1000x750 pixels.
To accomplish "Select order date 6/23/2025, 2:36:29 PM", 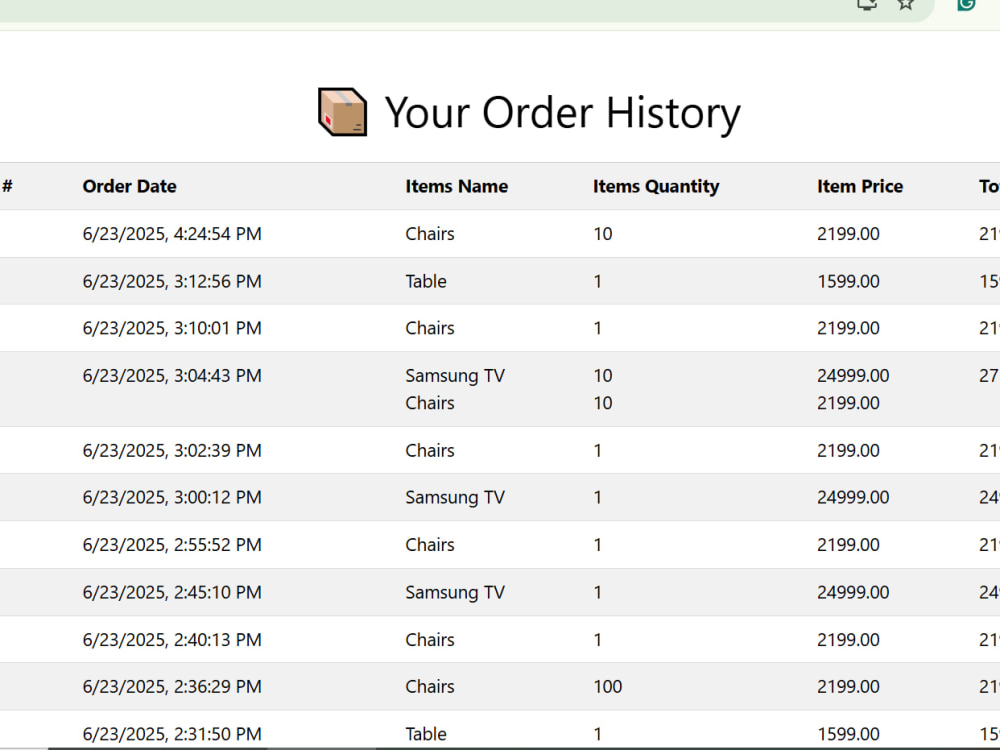I will [x=172, y=687].
